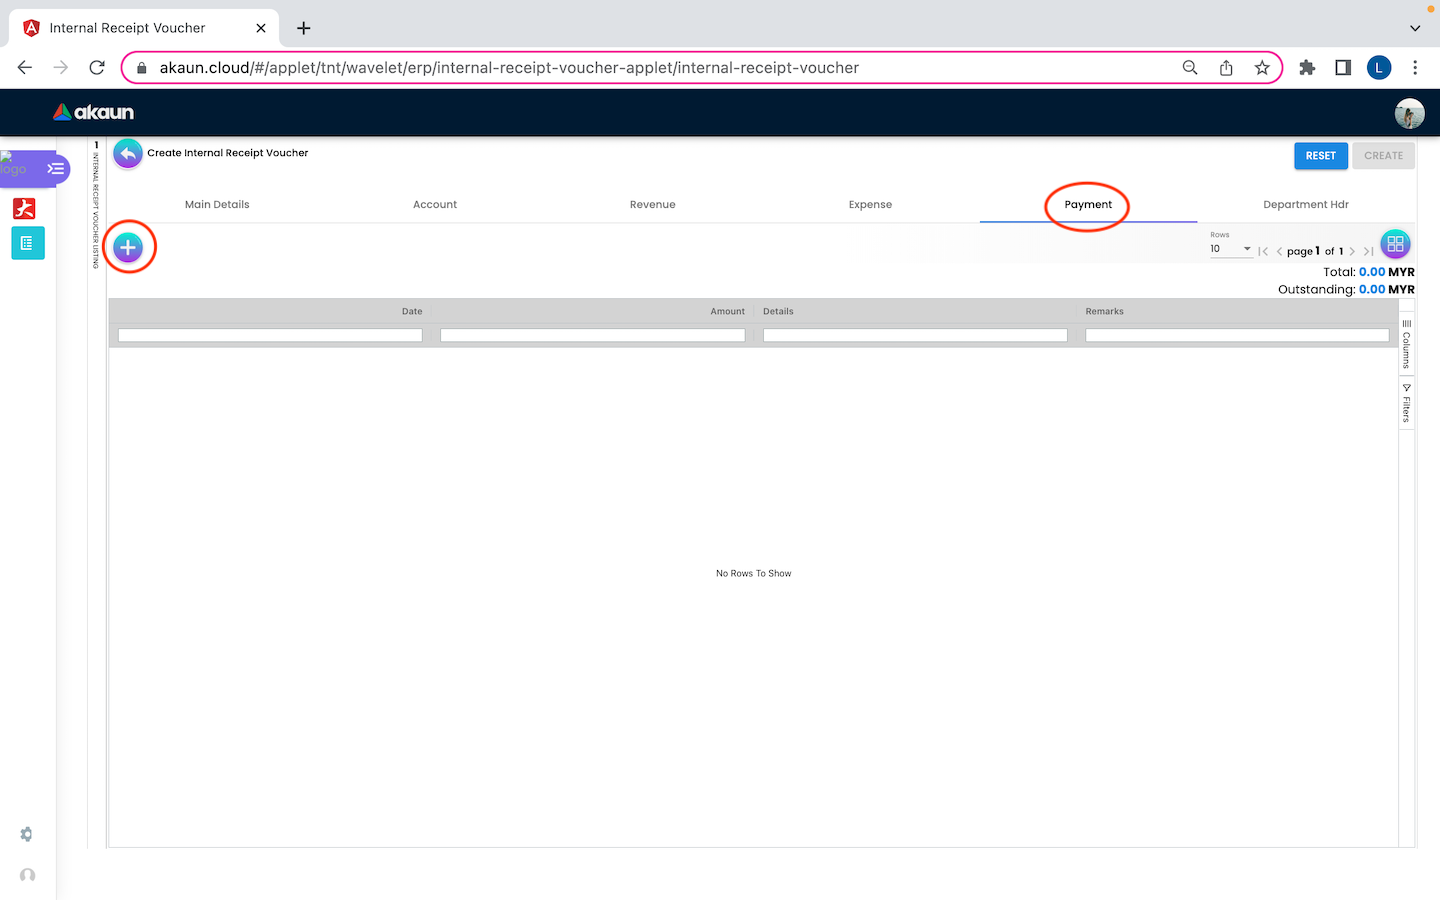Open the browser zoom icon
1440x900 pixels.
pos(1190,67)
